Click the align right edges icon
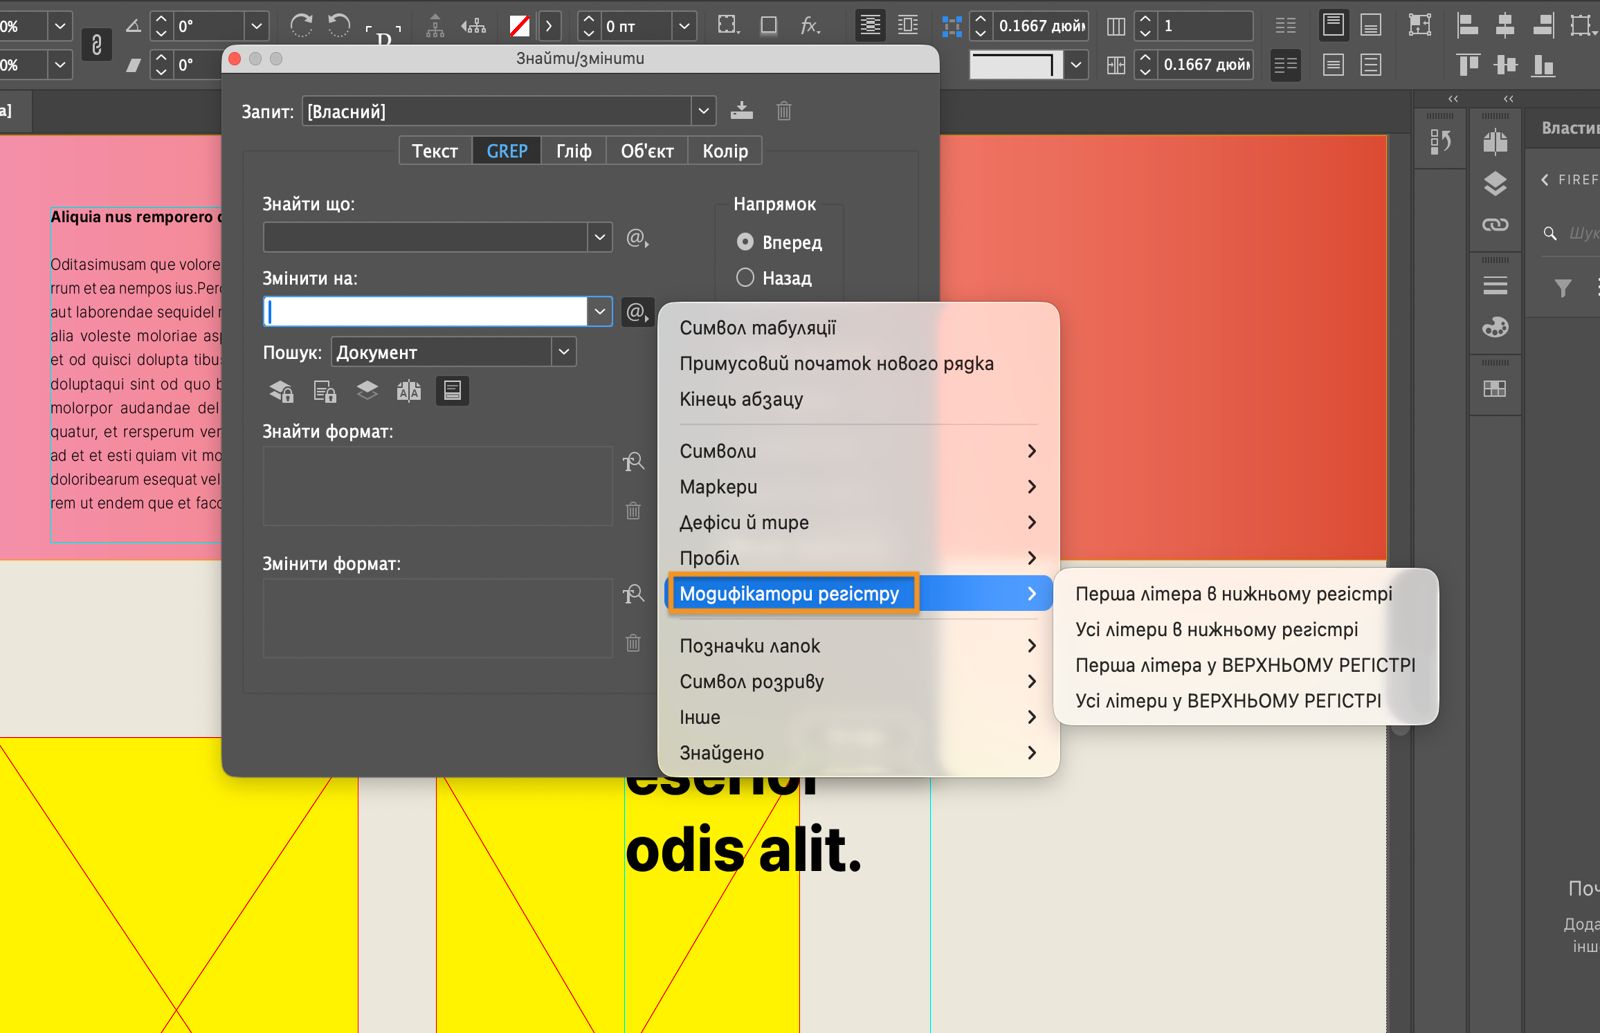Viewport: 1600px width, 1033px height. (x=1543, y=25)
